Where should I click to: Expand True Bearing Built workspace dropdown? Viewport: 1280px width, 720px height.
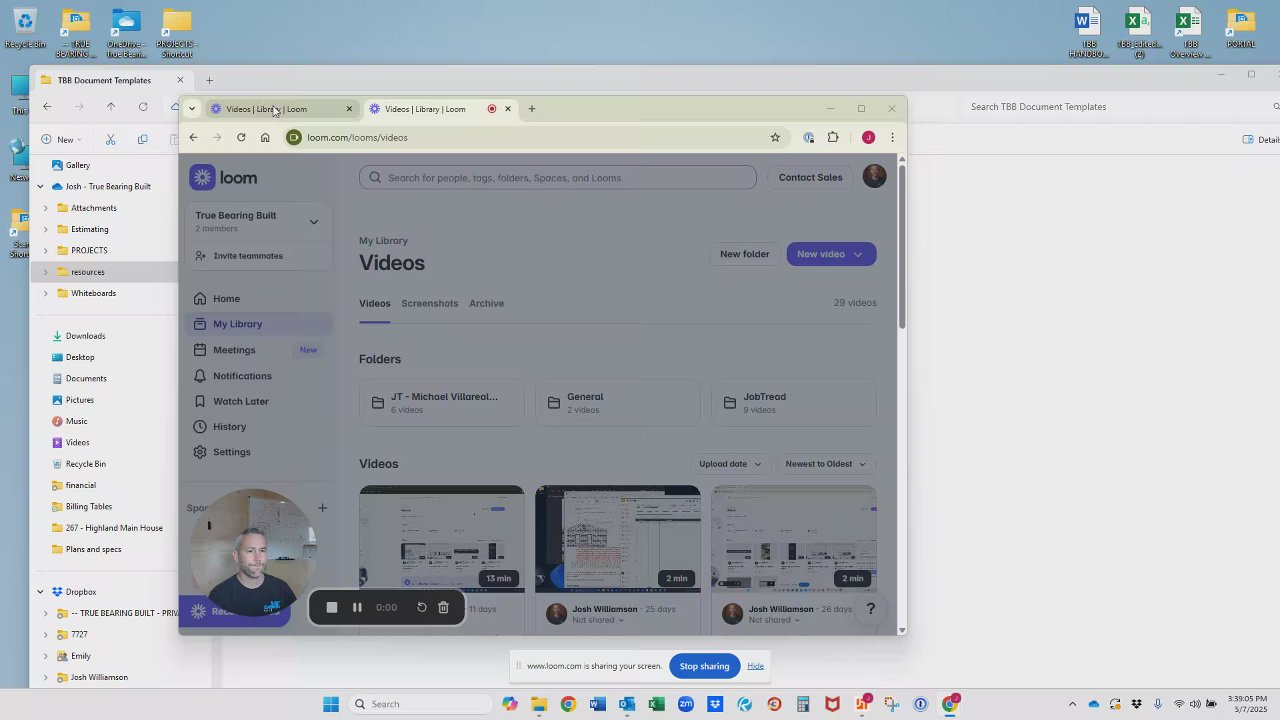(314, 222)
